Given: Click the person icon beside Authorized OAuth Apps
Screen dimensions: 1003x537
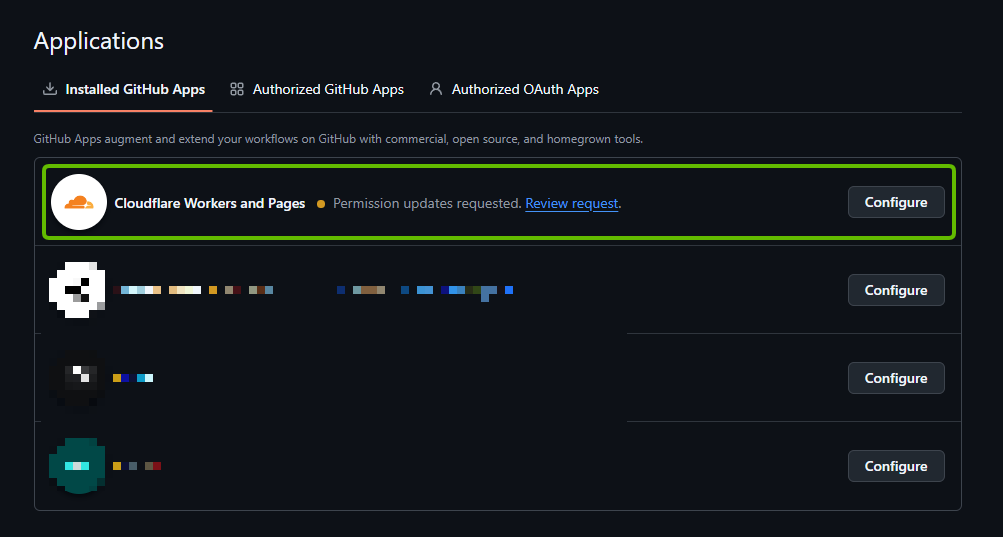Looking at the screenshot, I should tap(436, 89).
